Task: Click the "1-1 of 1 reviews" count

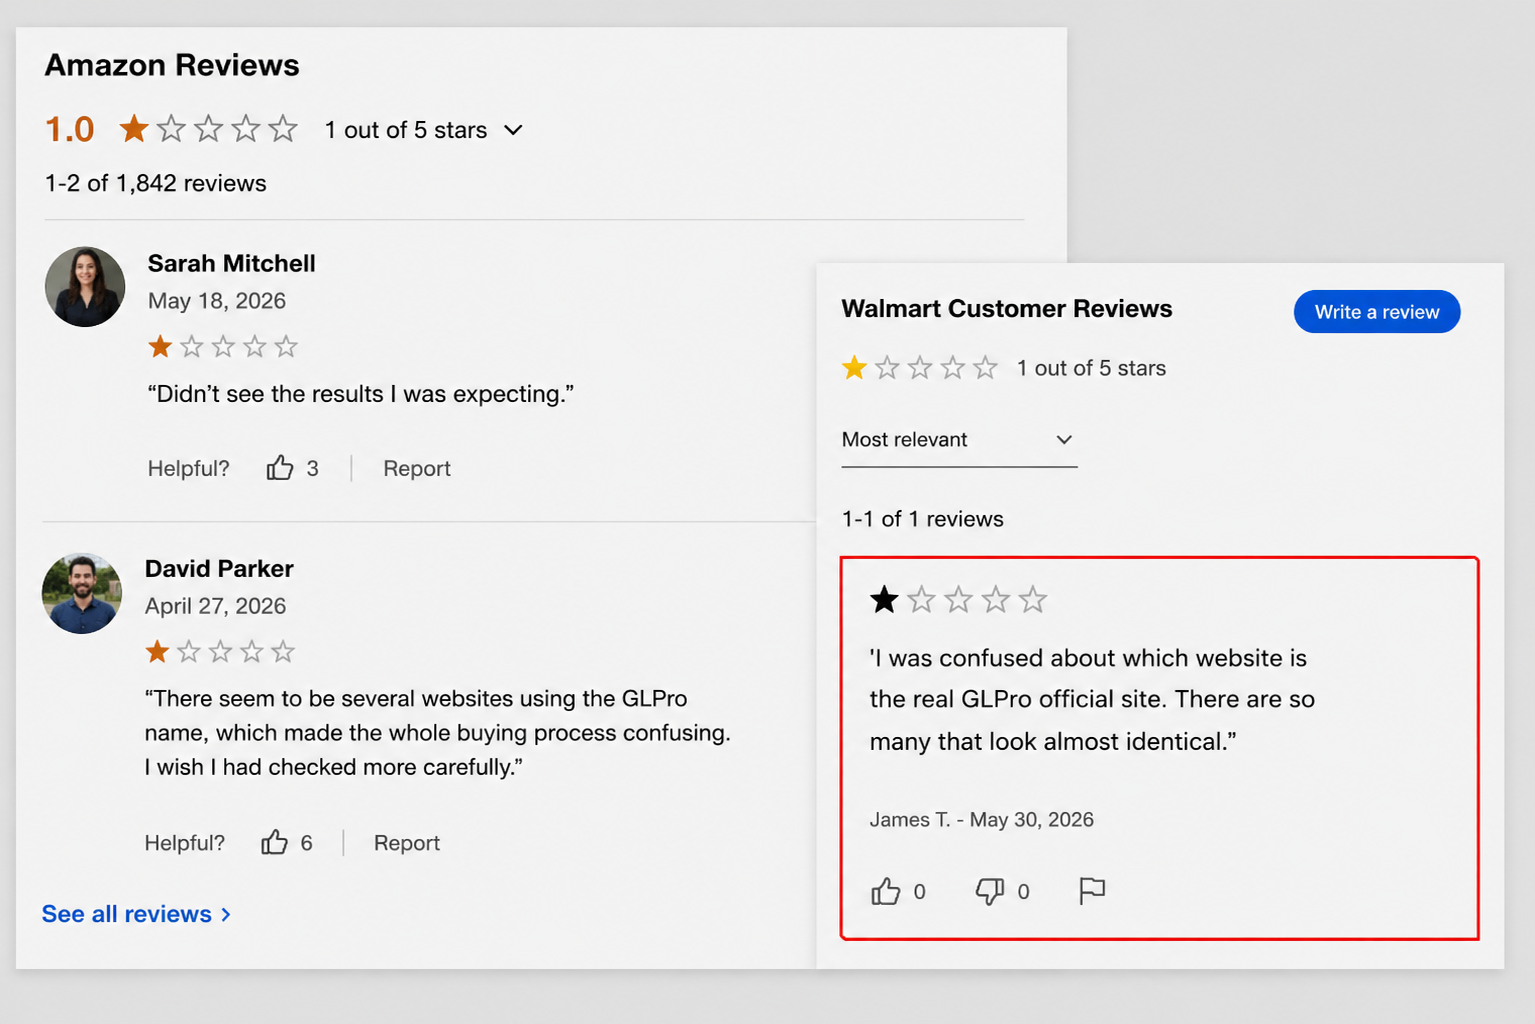Action: click(x=923, y=519)
